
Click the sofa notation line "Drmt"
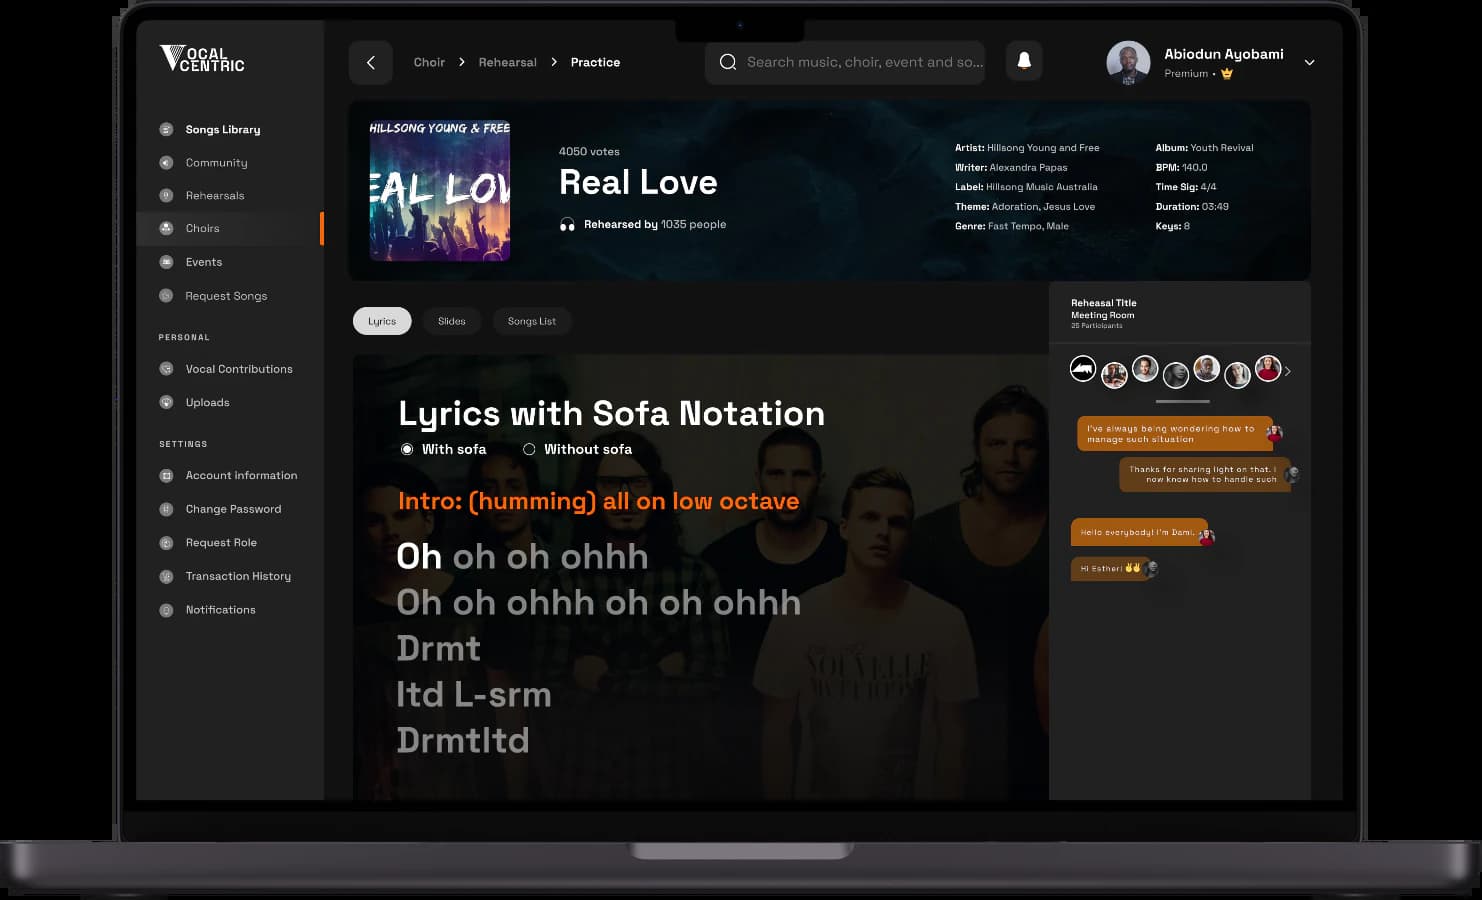pos(438,648)
